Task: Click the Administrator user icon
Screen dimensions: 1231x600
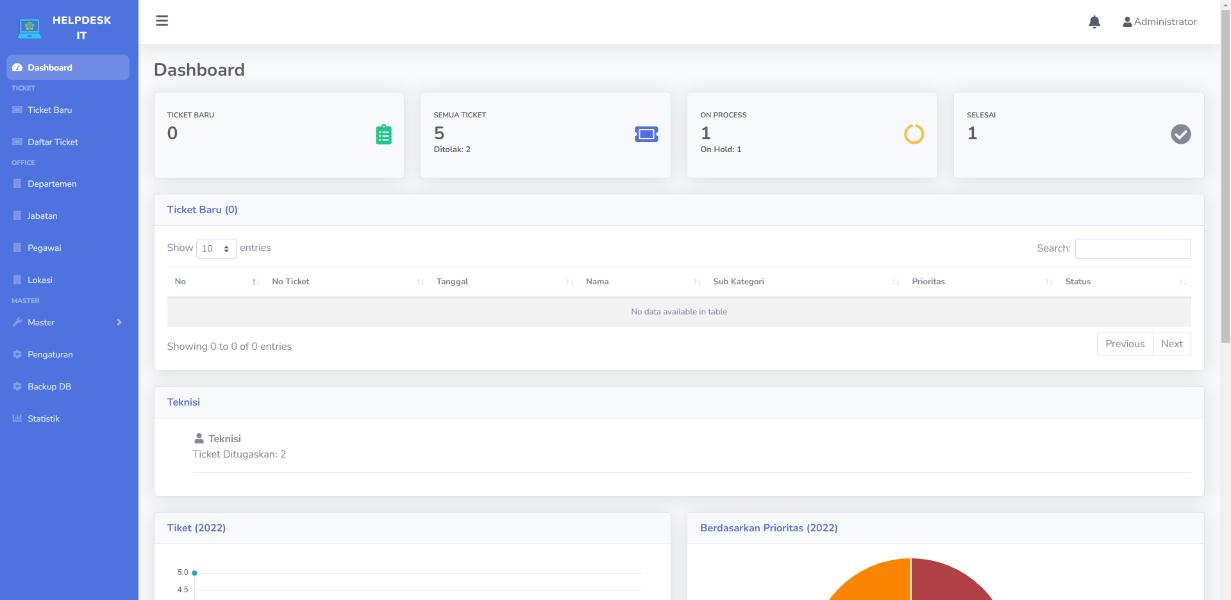Action: coord(1127,22)
